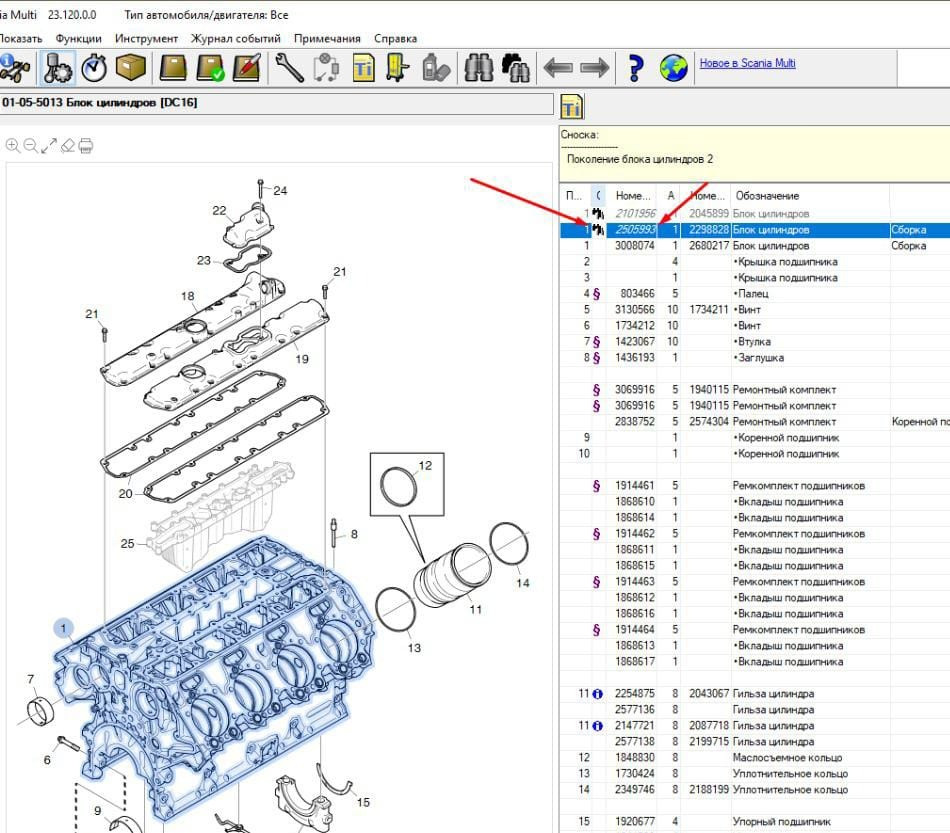Click the Обозначение column header
The image size is (950, 833).
766,196
